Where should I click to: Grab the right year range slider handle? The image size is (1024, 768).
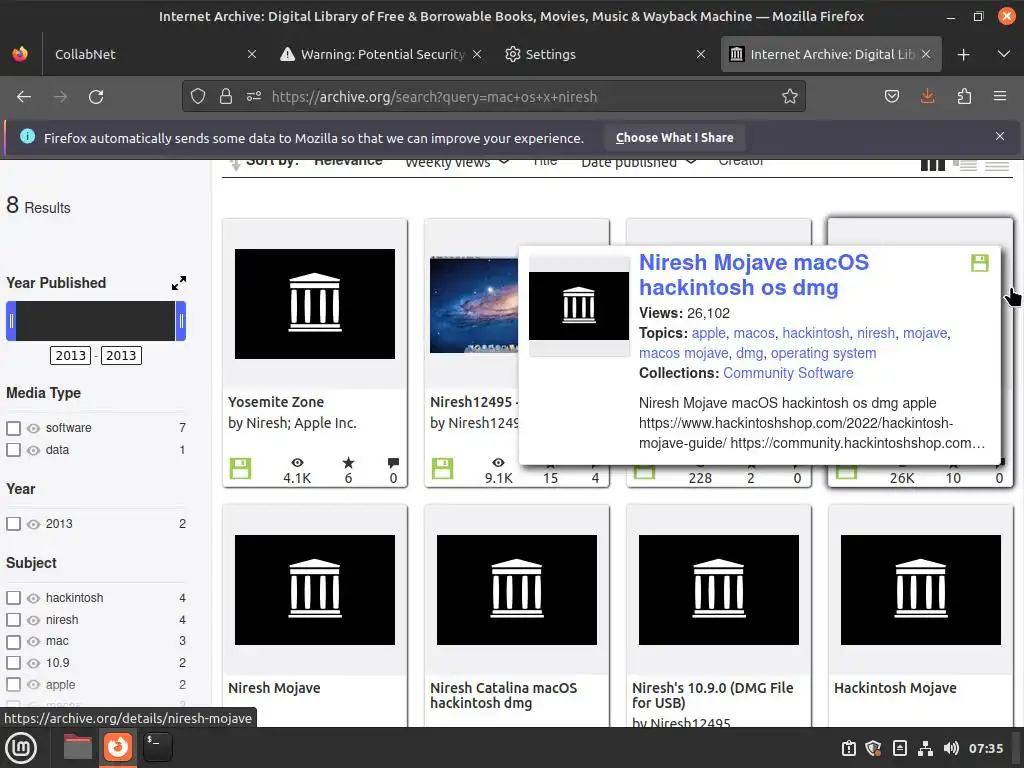pyautogui.click(x=181, y=321)
